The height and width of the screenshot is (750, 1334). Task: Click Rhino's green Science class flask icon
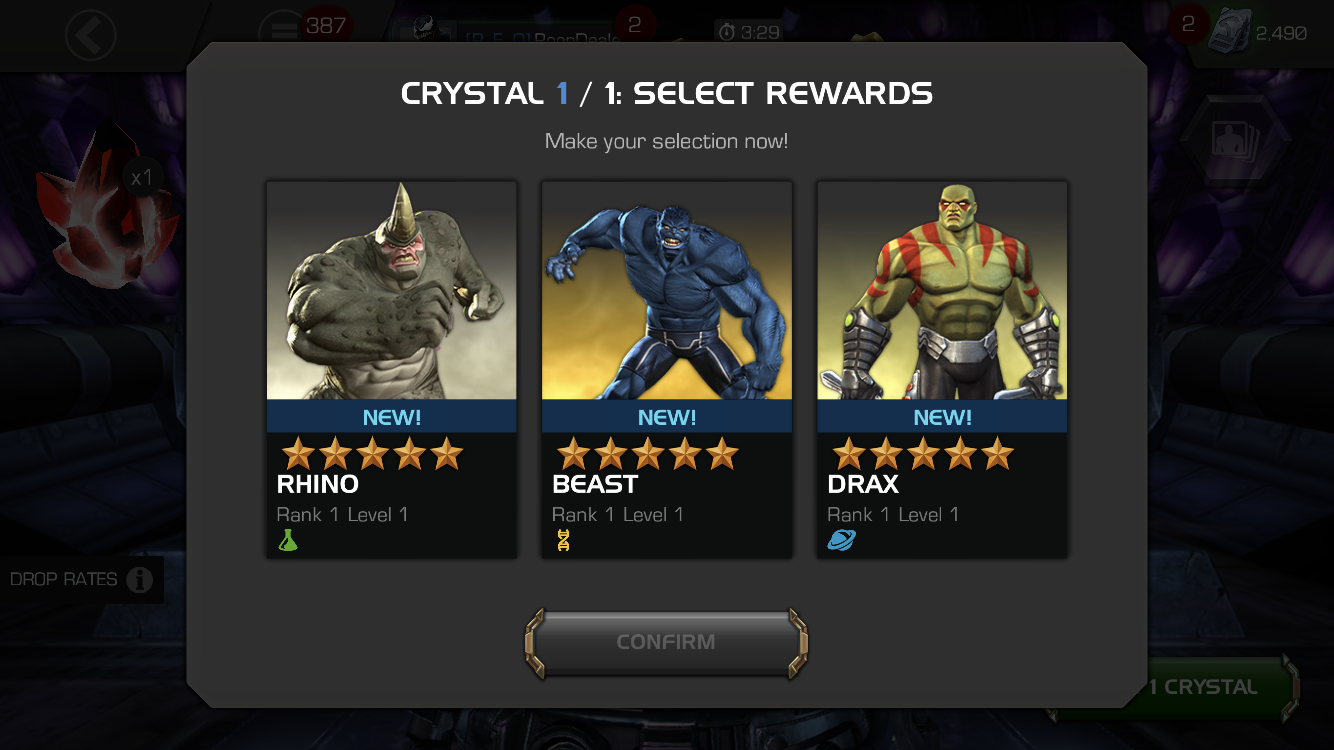click(288, 541)
